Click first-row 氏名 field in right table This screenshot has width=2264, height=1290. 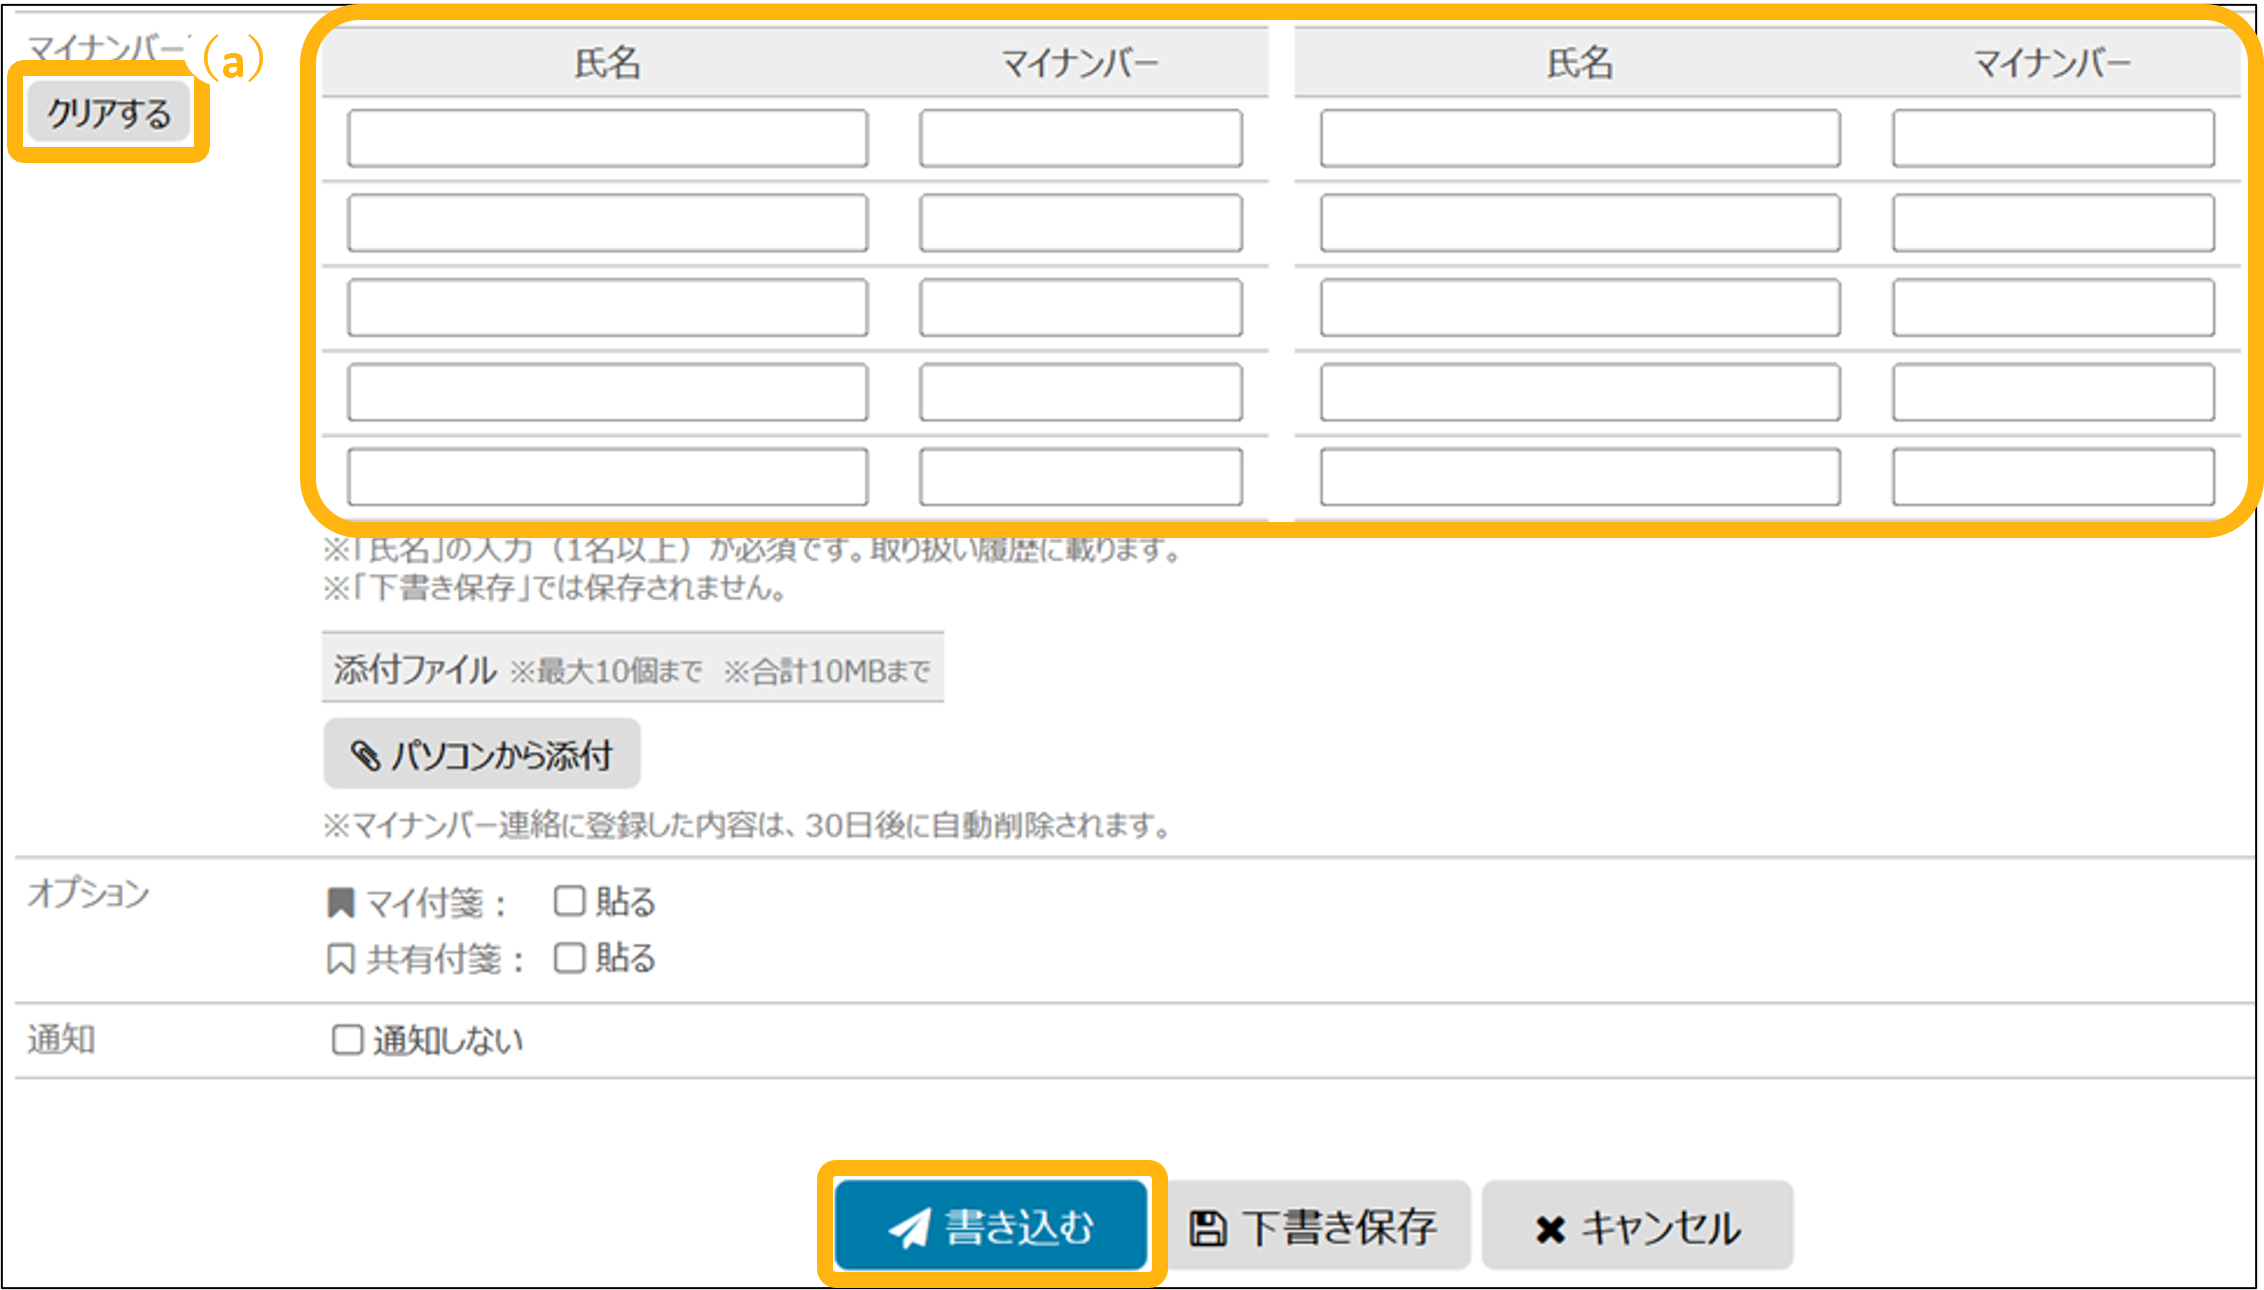point(1579,138)
